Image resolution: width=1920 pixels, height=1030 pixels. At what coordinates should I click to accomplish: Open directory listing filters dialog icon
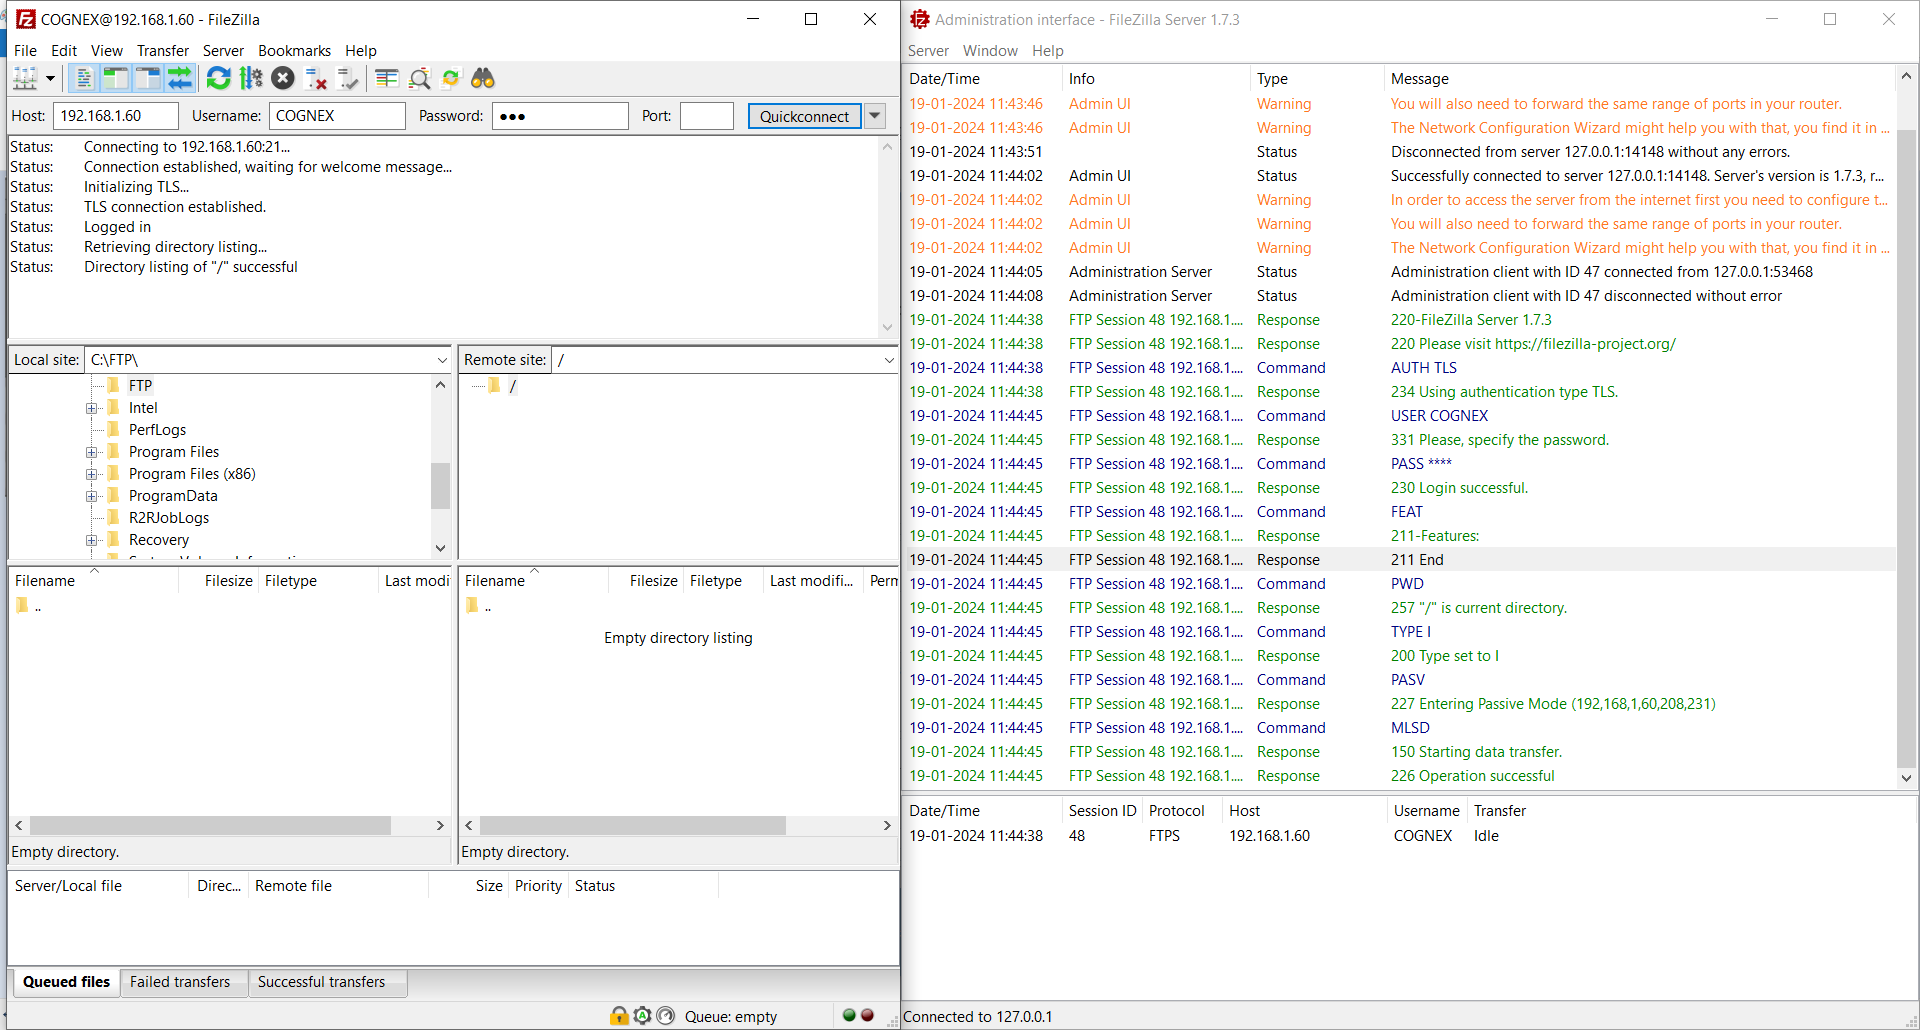click(x=386, y=78)
